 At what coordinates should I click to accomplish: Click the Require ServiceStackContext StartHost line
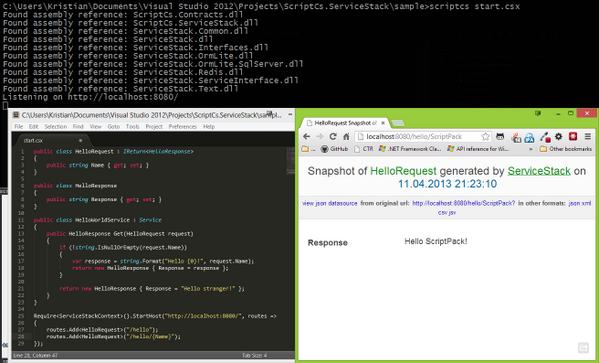[x=155, y=316]
